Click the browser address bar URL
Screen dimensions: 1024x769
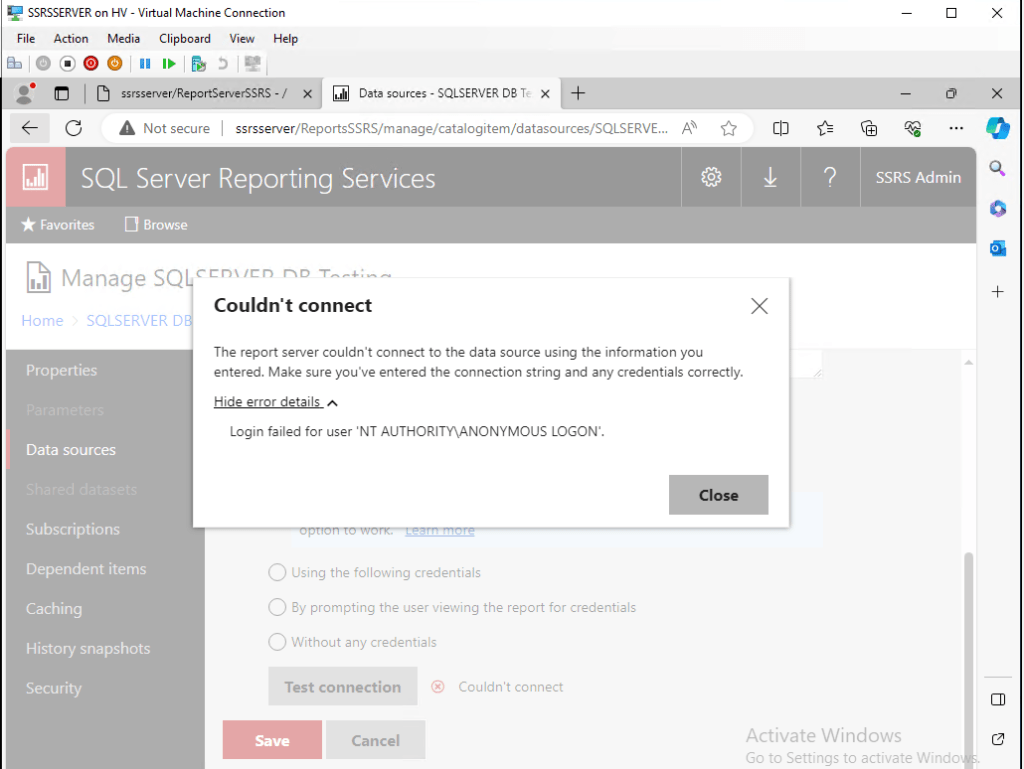[451, 128]
